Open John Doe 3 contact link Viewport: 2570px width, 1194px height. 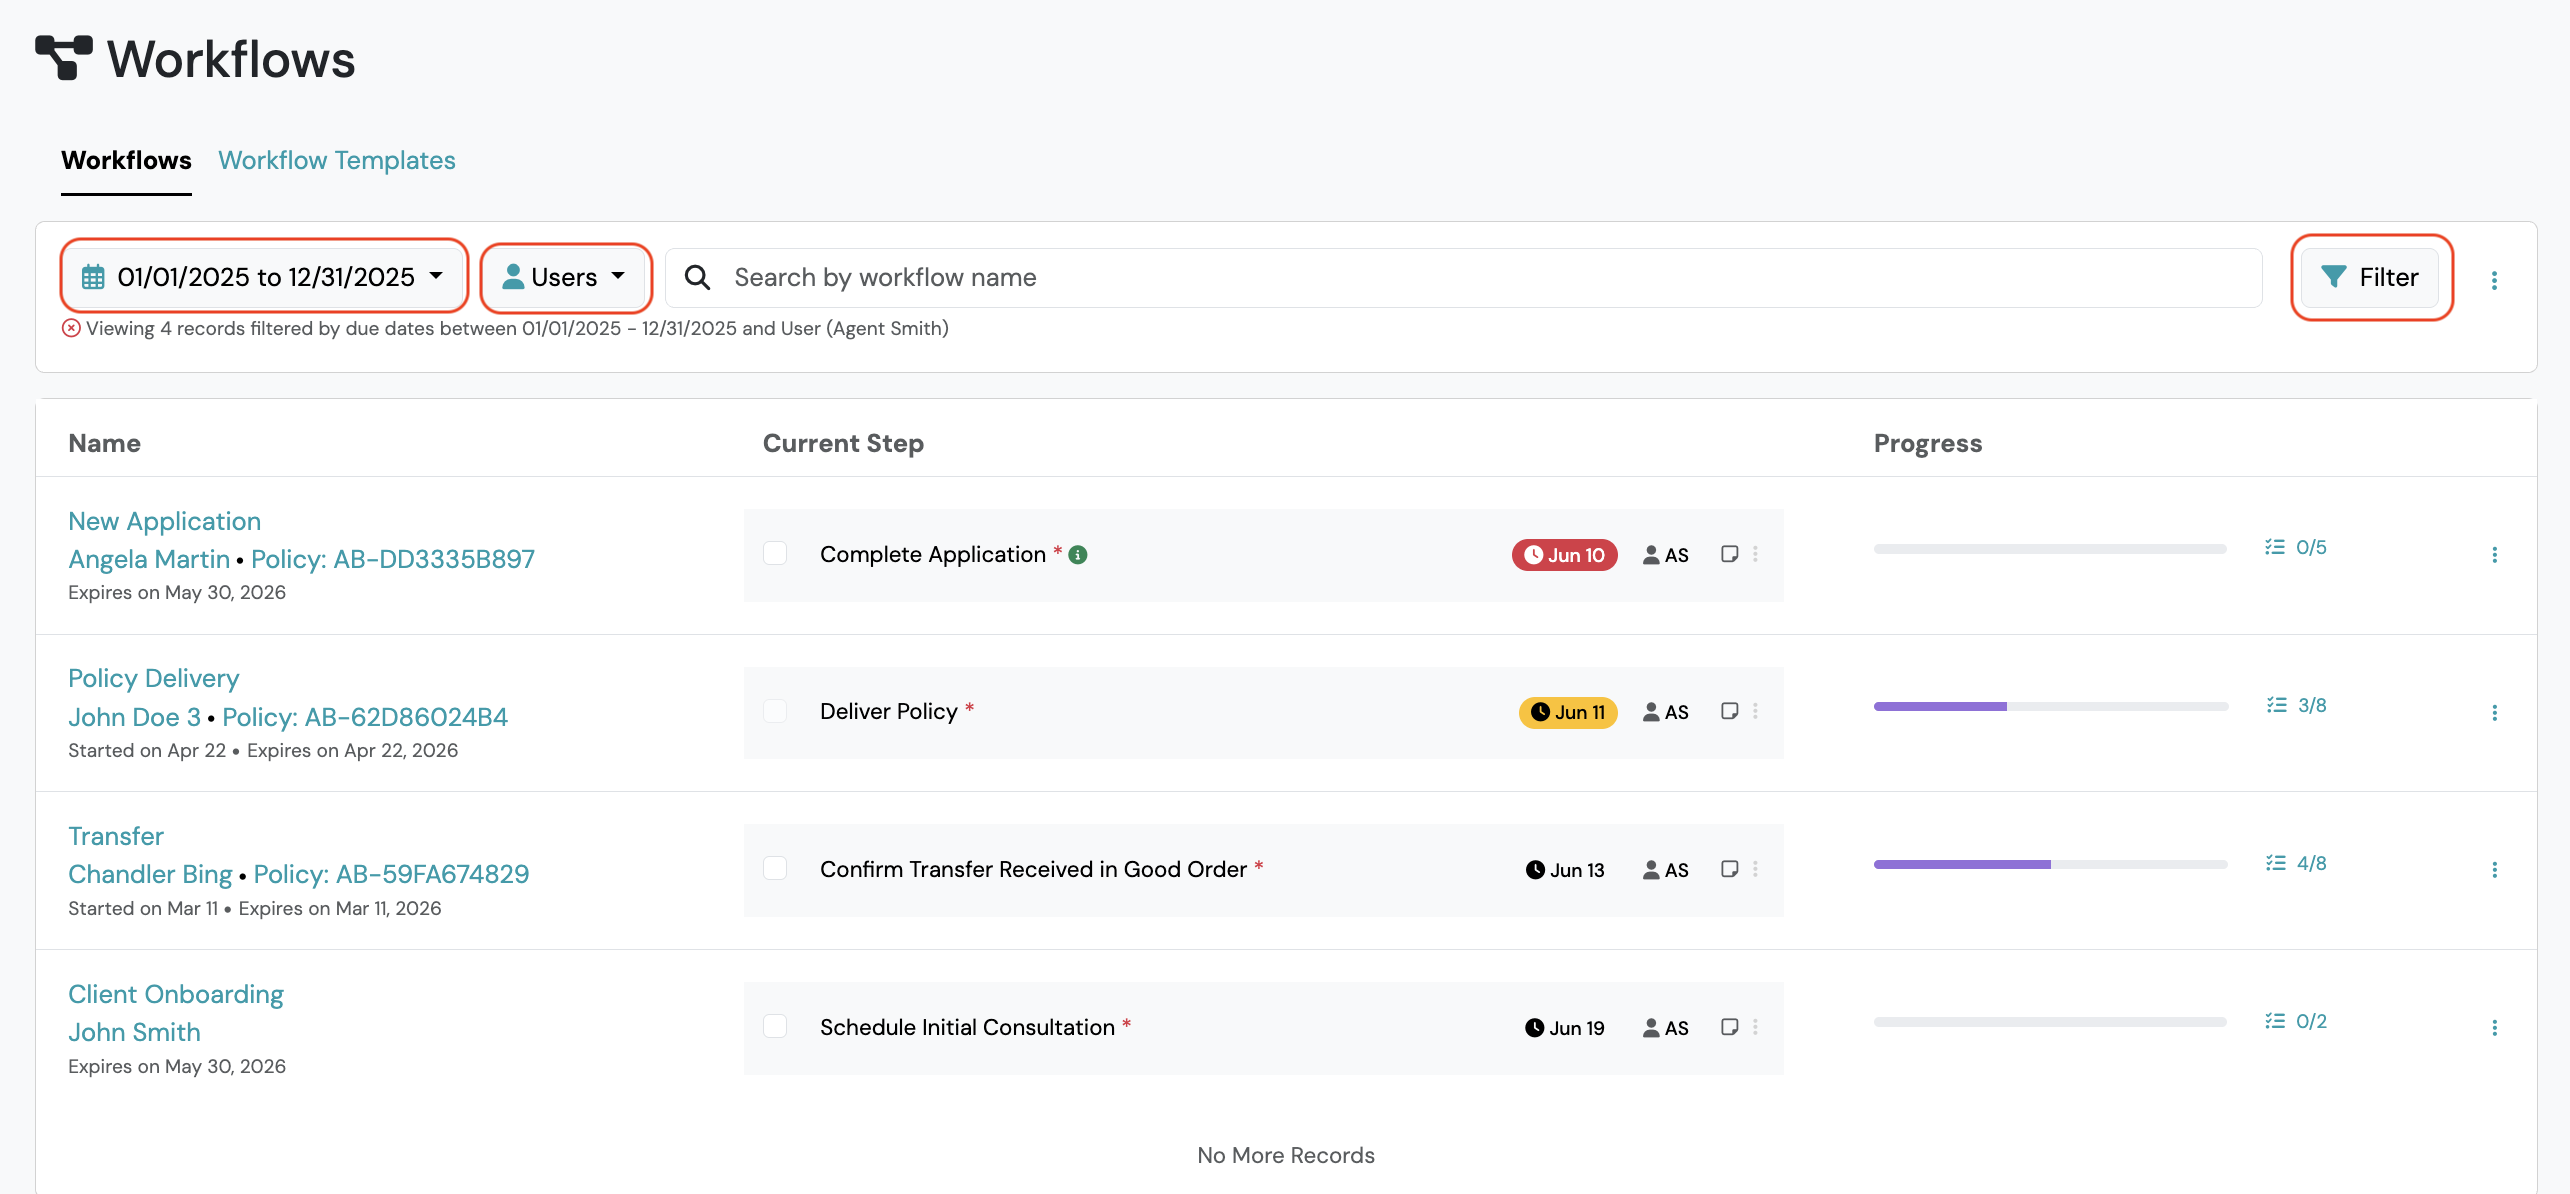[134, 717]
